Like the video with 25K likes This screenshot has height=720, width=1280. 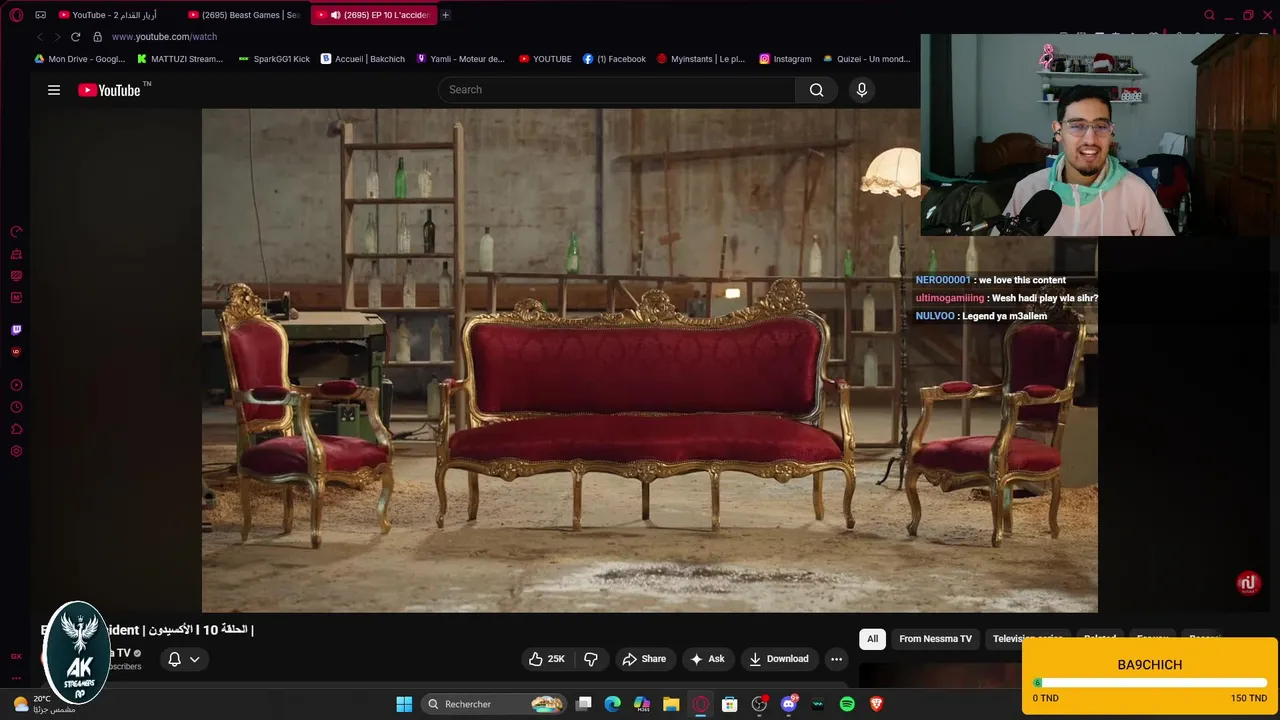point(547,659)
